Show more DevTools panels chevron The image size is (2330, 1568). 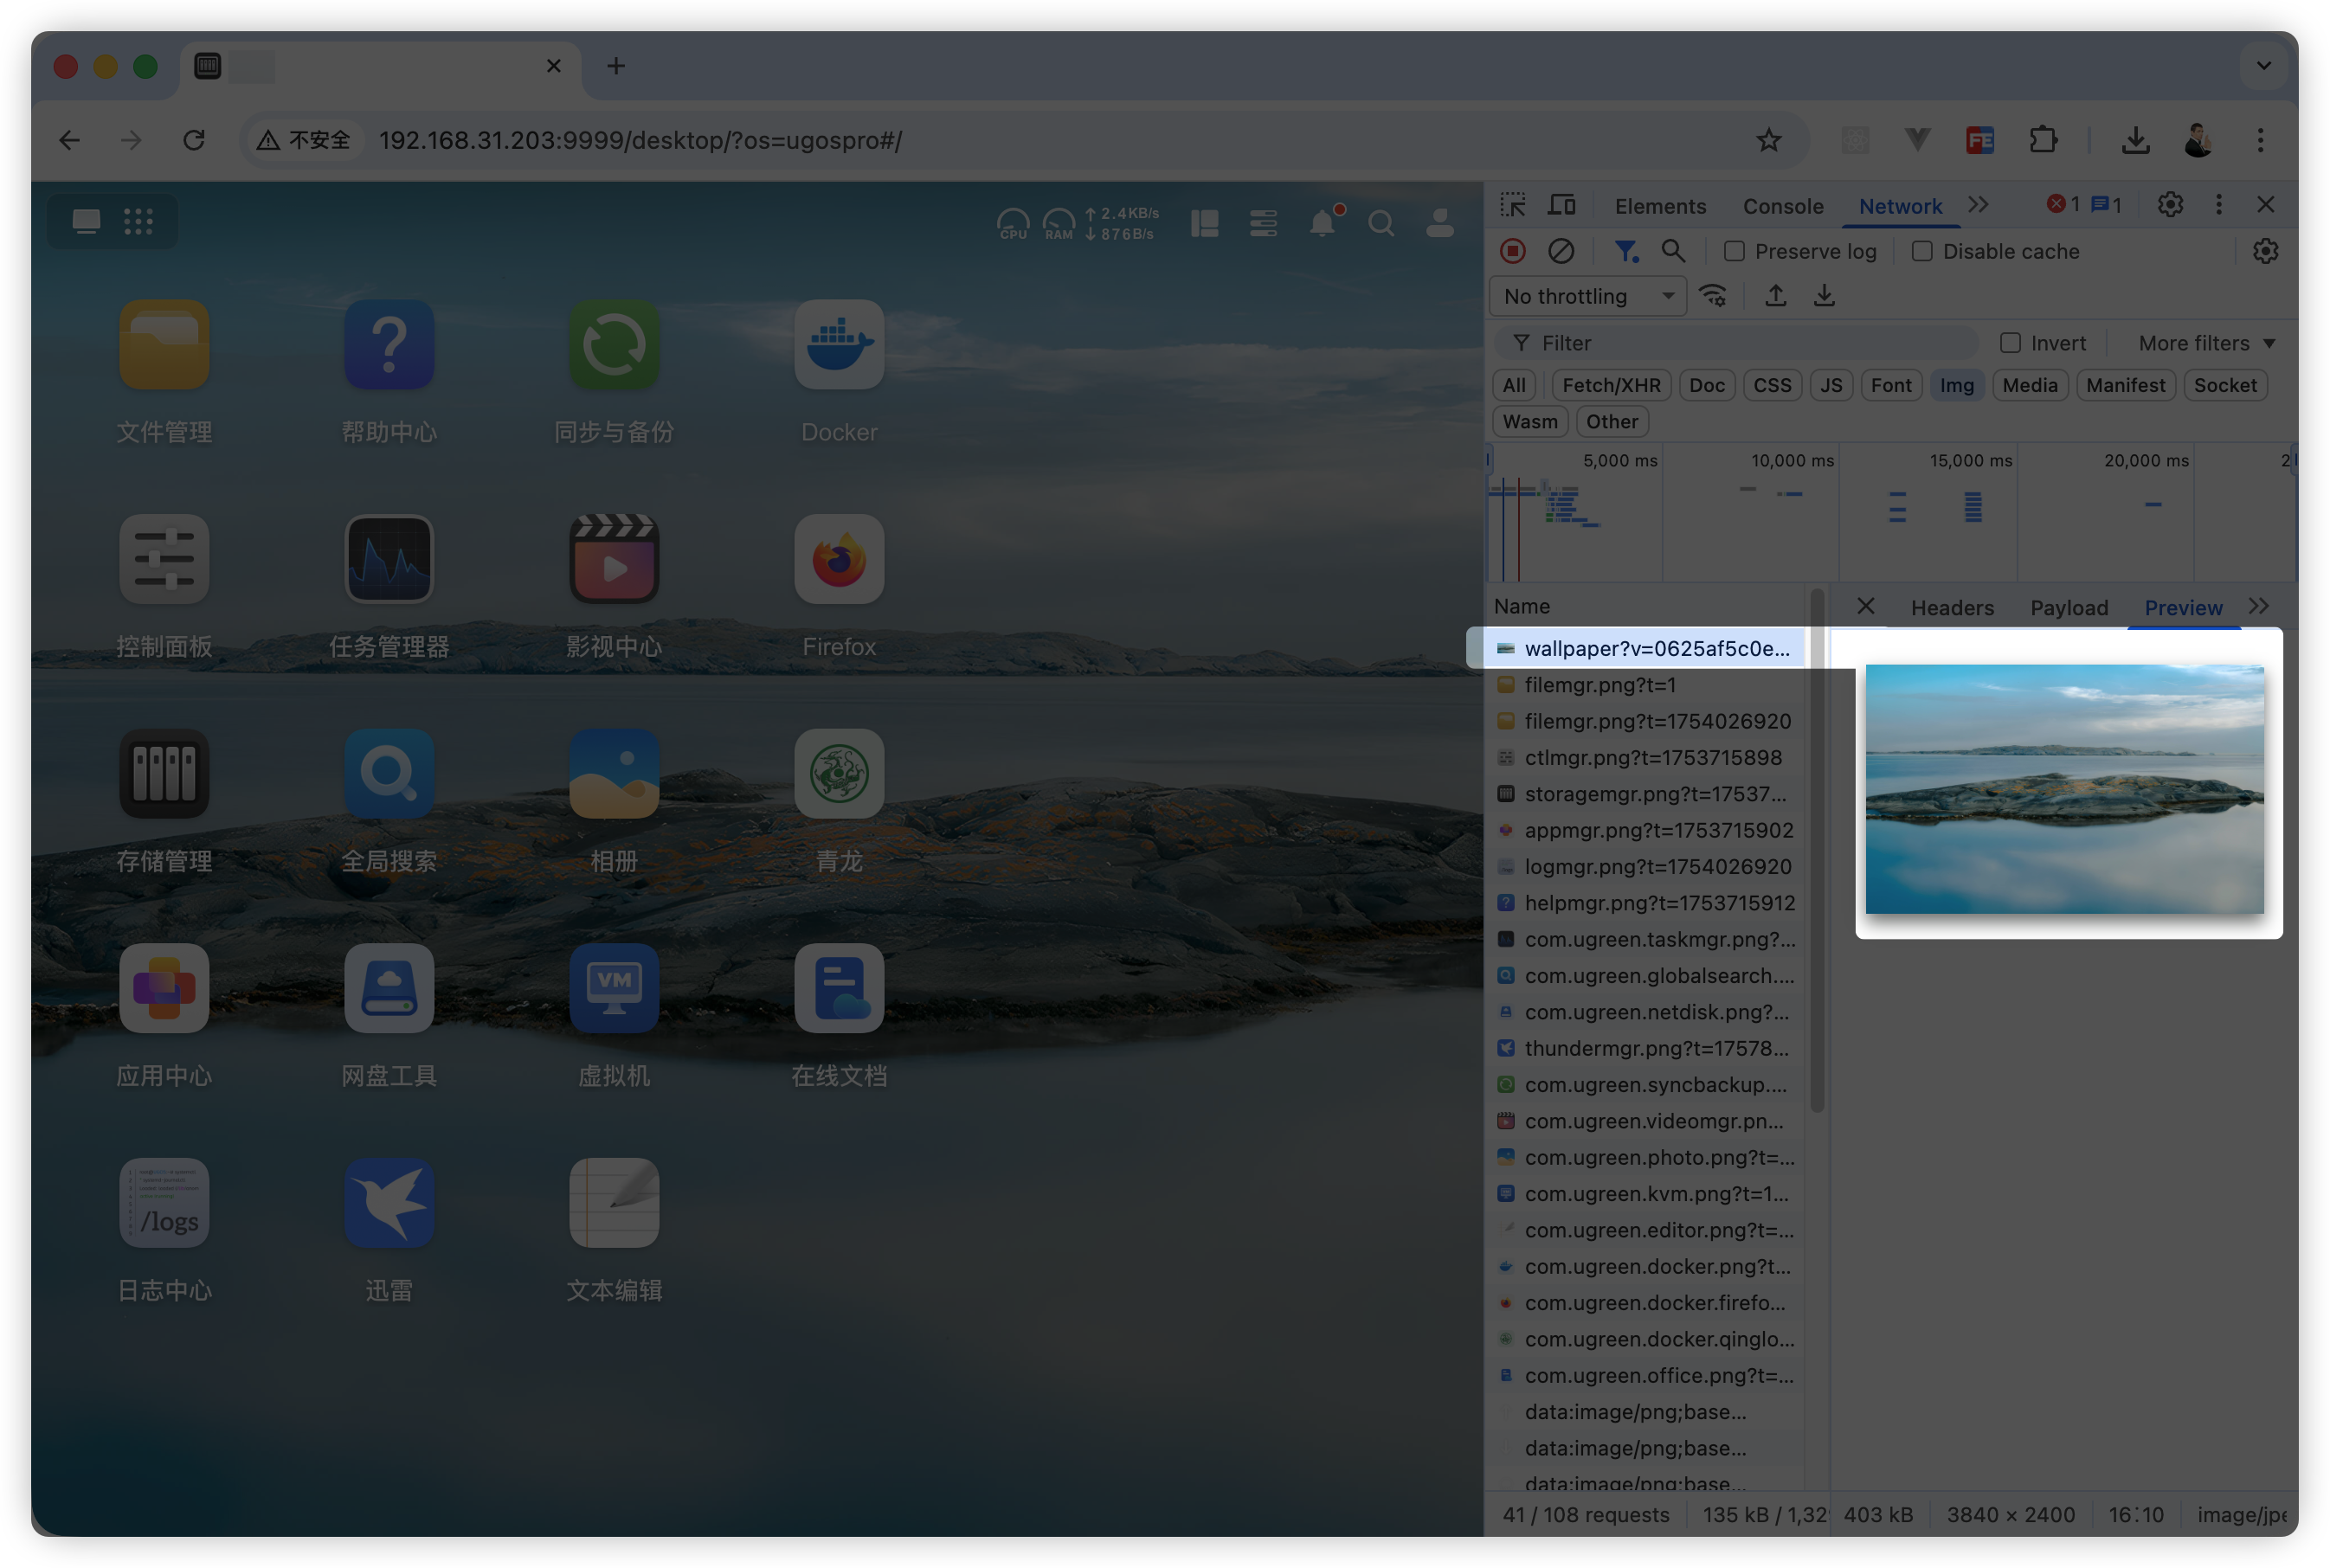[1978, 205]
